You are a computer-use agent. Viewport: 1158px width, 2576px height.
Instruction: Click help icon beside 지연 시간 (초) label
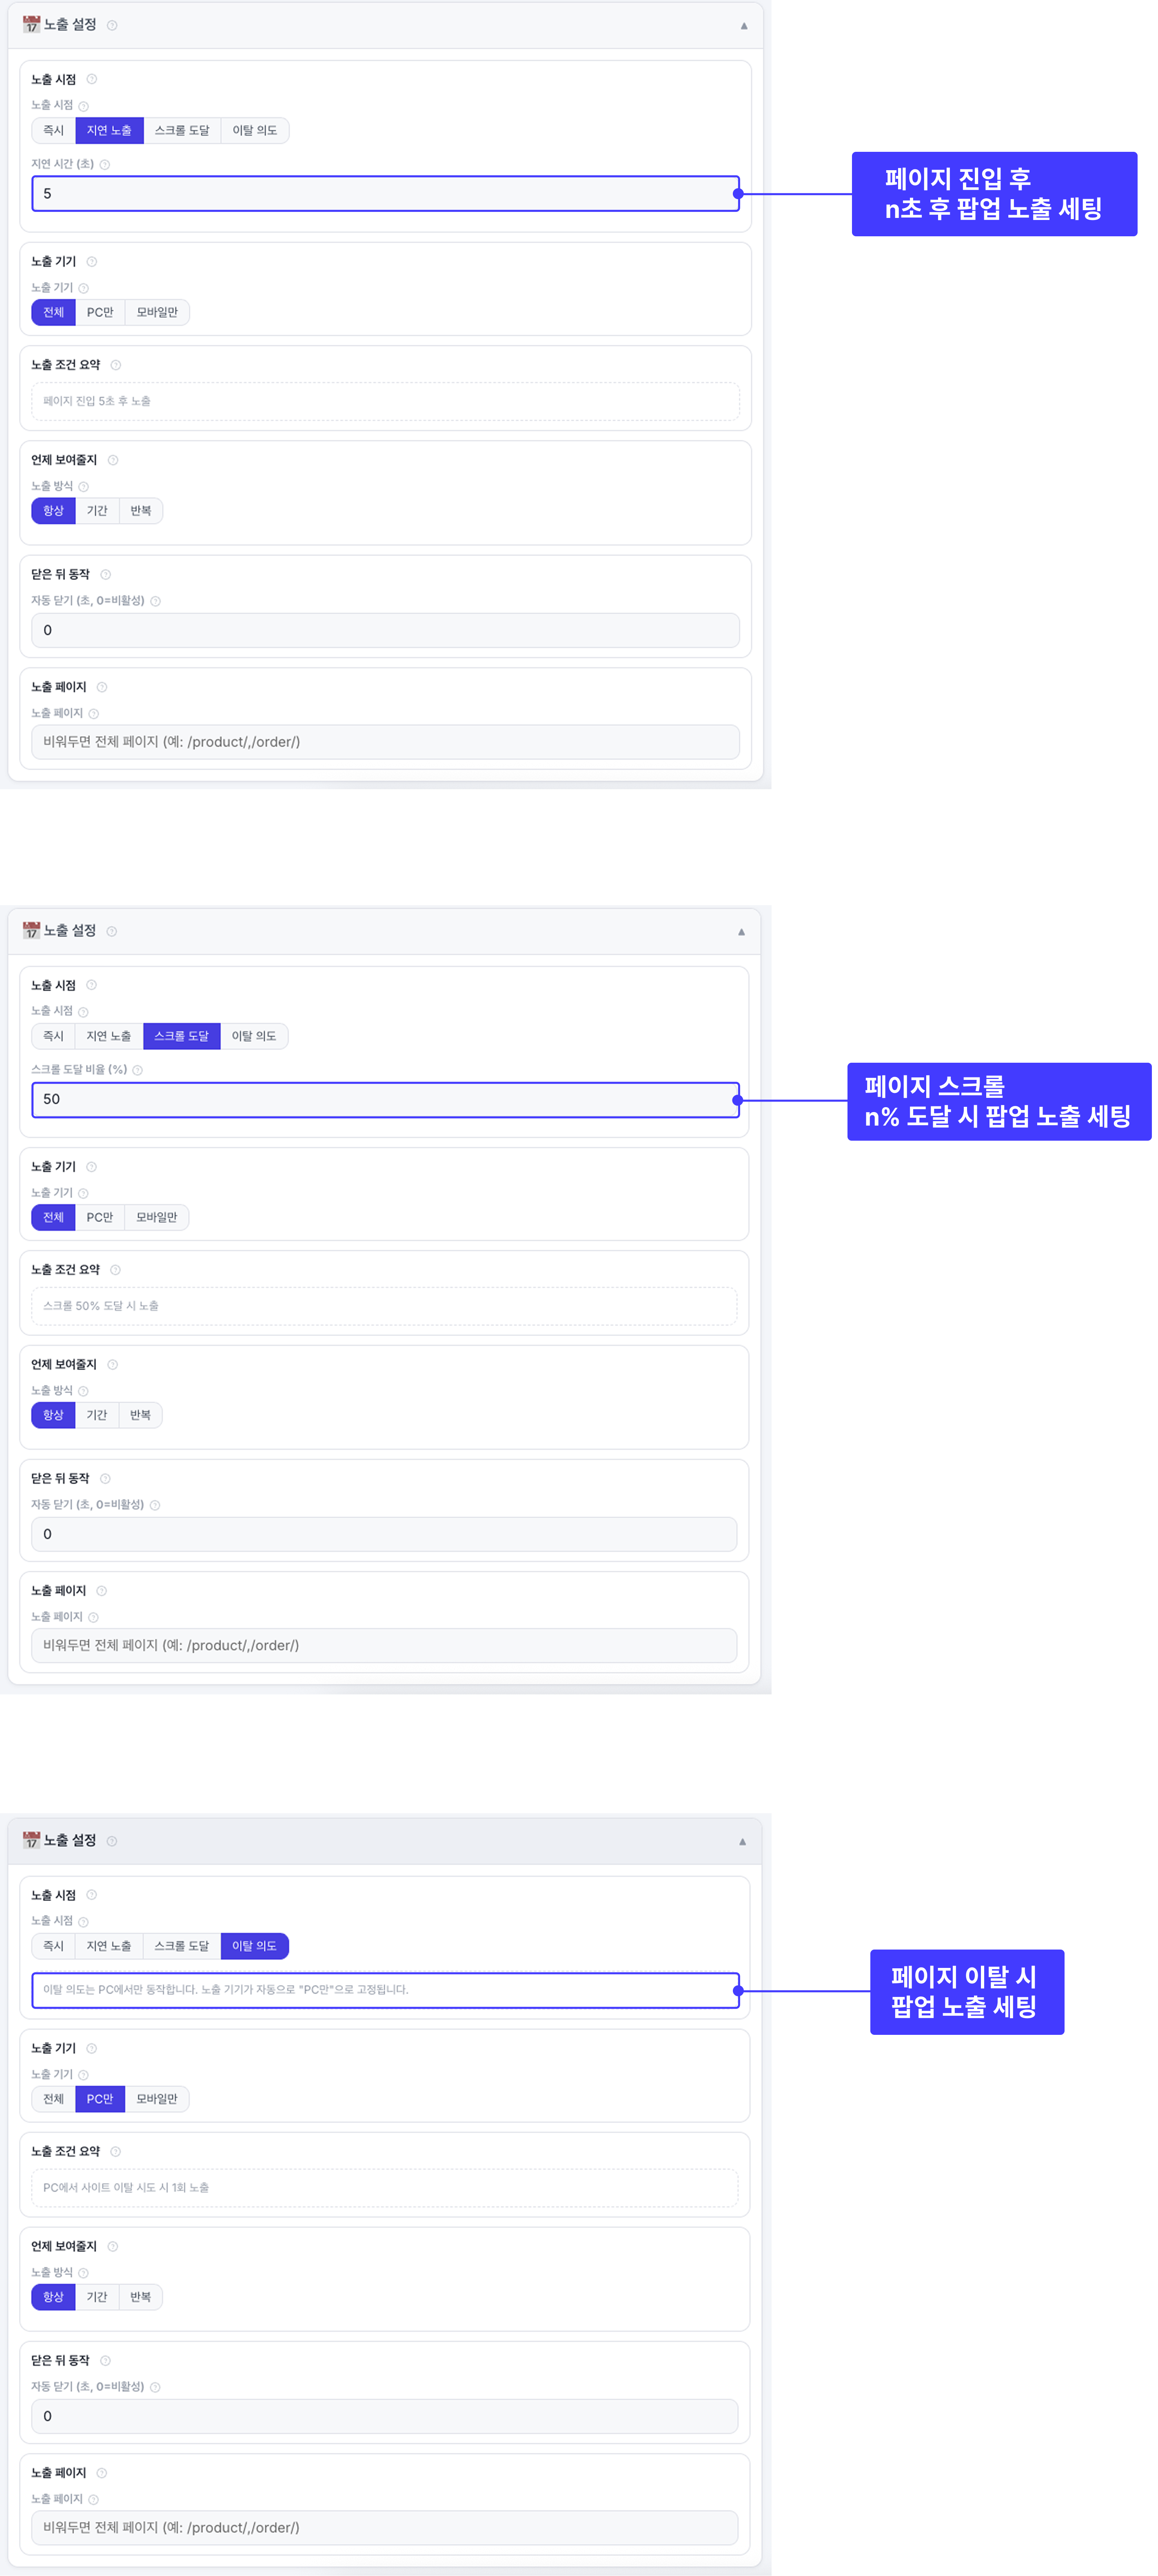coord(105,165)
